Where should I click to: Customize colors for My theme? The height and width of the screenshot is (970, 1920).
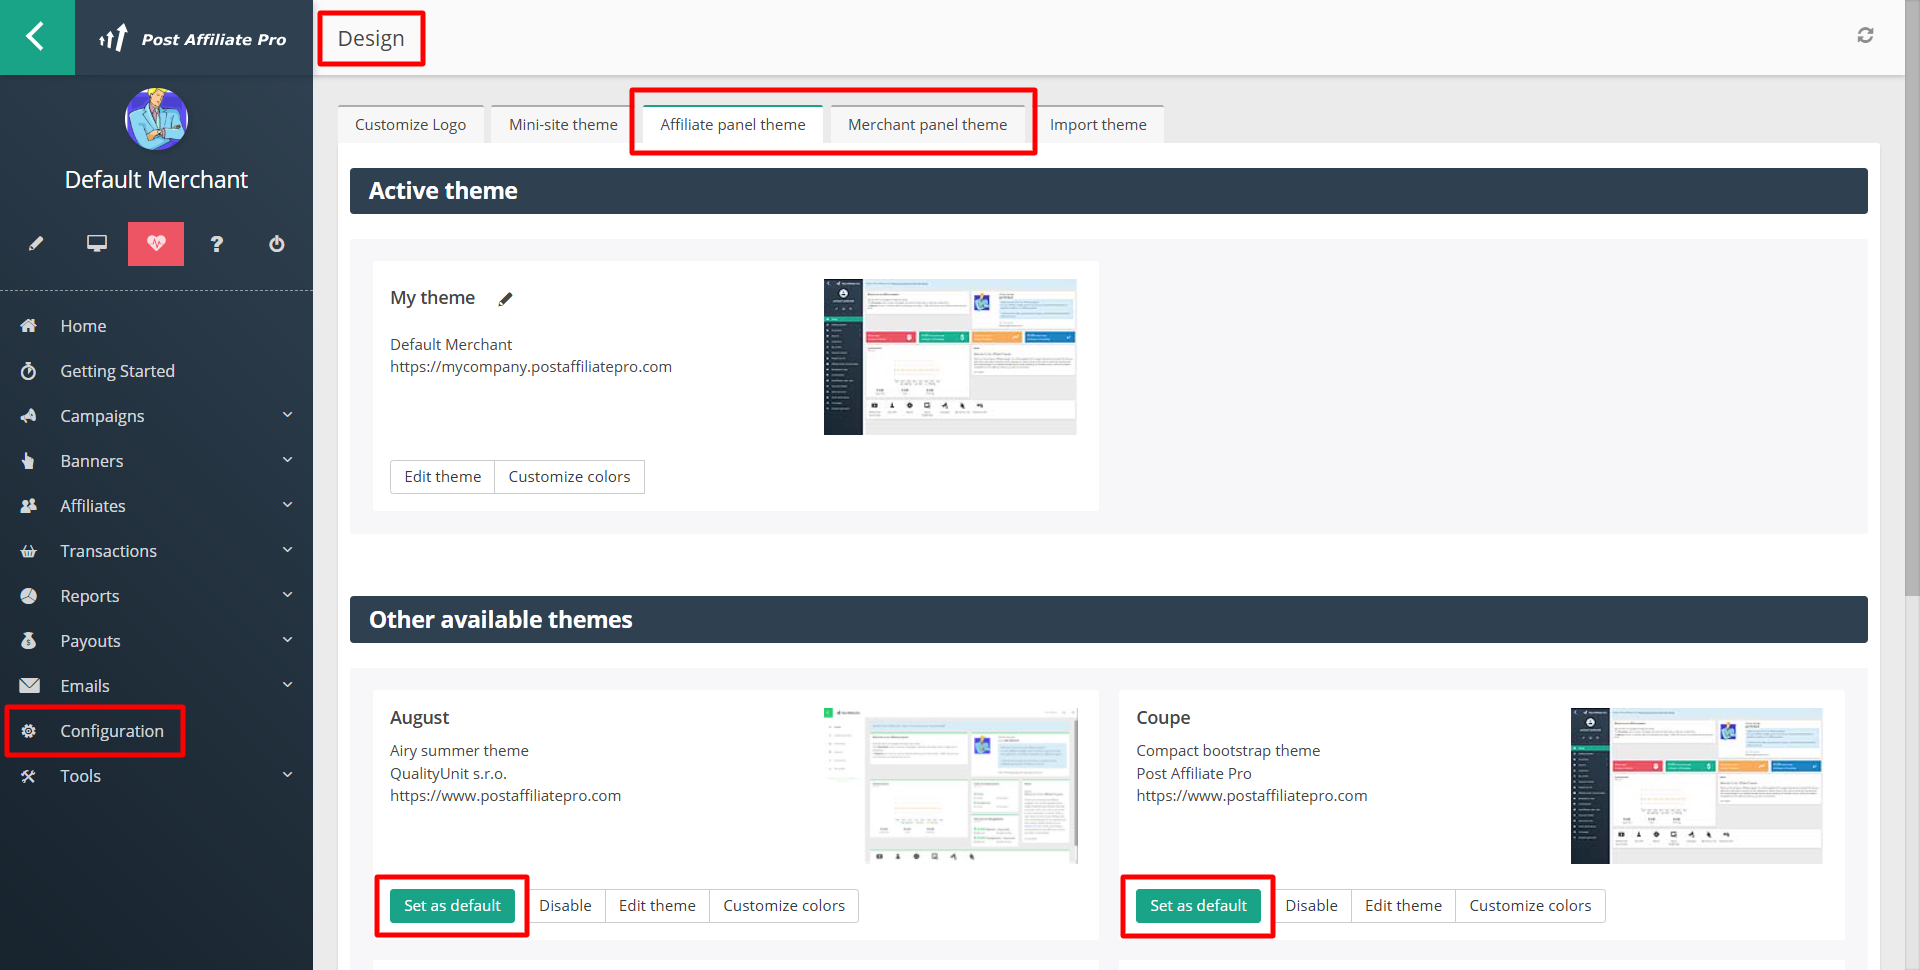pos(569,477)
